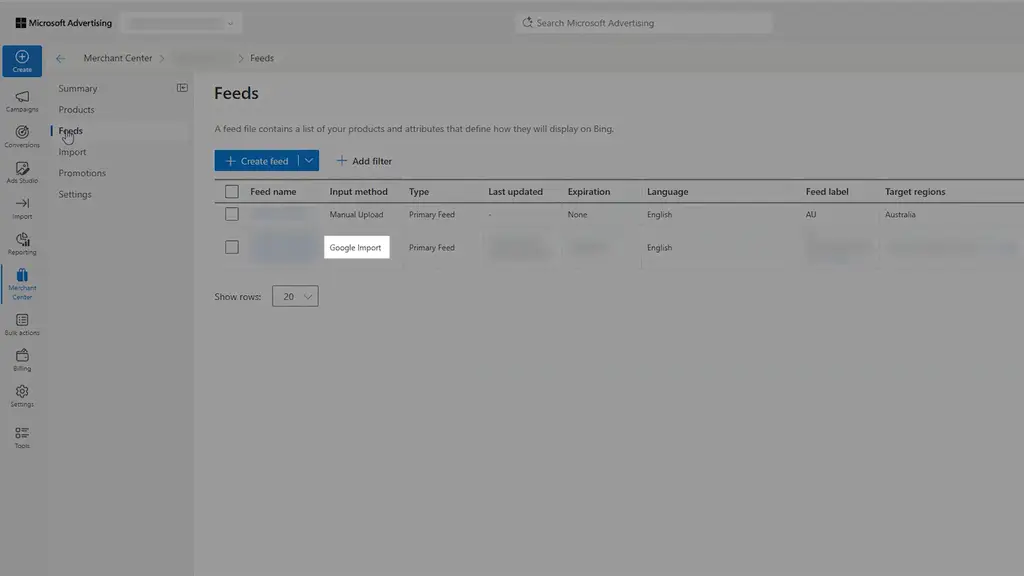Click the Microsoft Advertising logo
This screenshot has width=1024, height=576.
[x=64, y=23]
